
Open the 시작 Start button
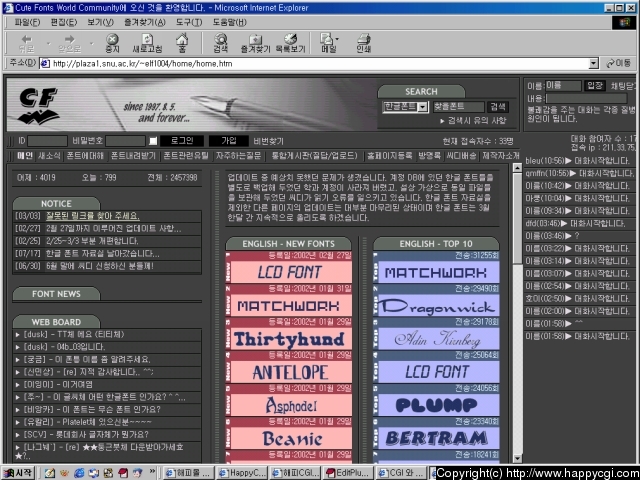tap(18, 473)
